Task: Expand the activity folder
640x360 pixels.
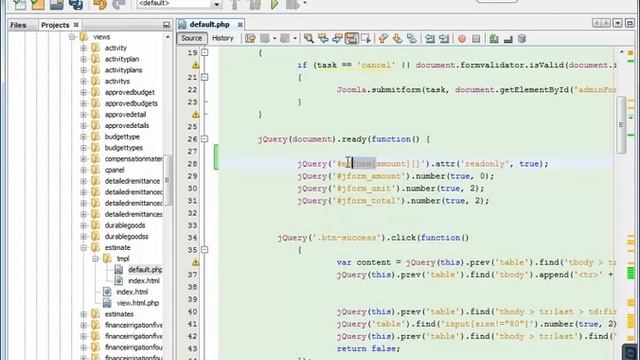Action: pos(84,48)
